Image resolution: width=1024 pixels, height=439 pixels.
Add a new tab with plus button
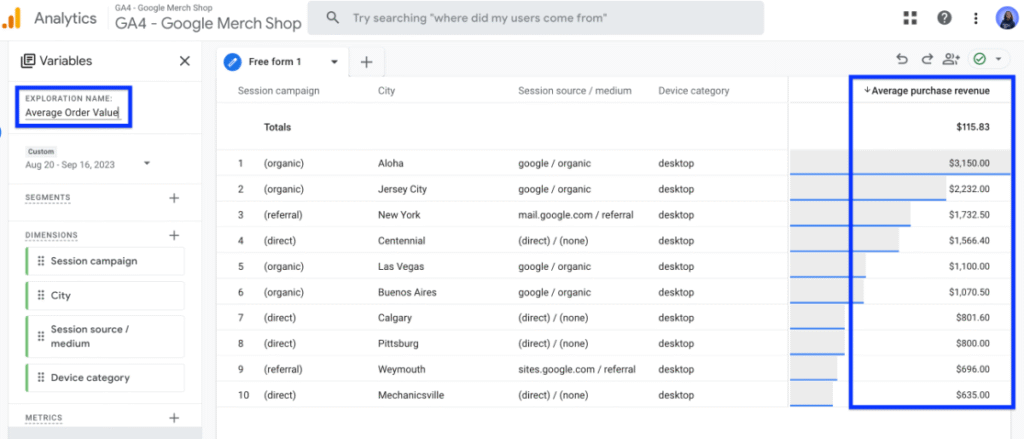(x=366, y=62)
